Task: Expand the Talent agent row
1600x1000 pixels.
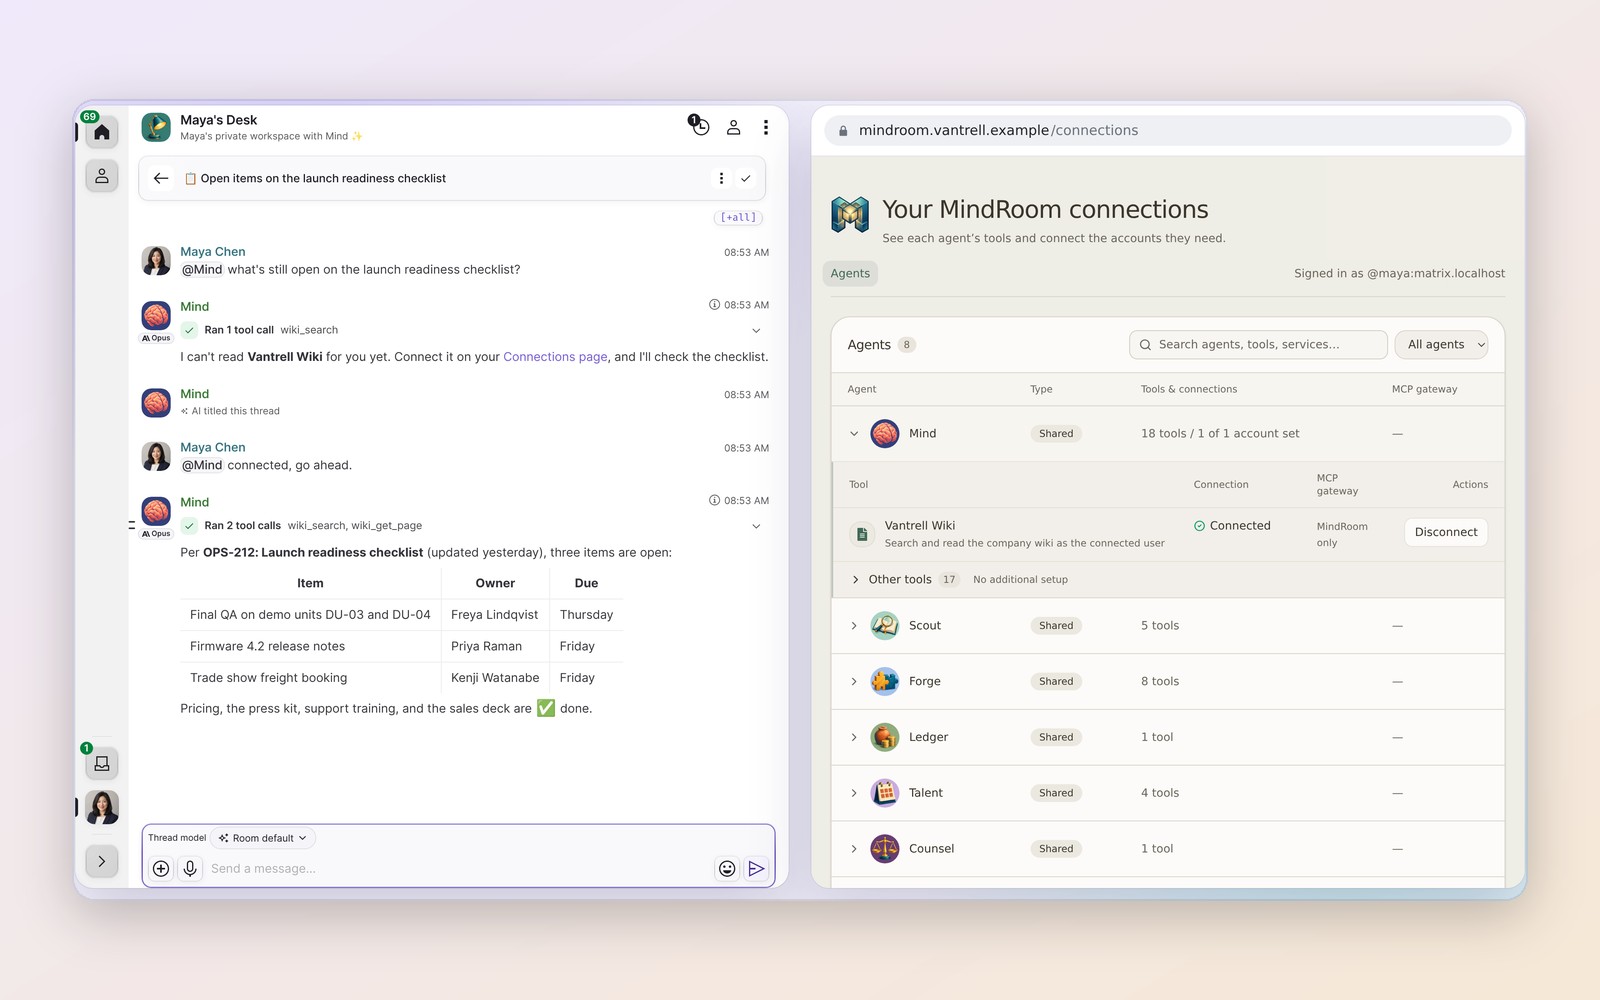Action: (x=854, y=793)
